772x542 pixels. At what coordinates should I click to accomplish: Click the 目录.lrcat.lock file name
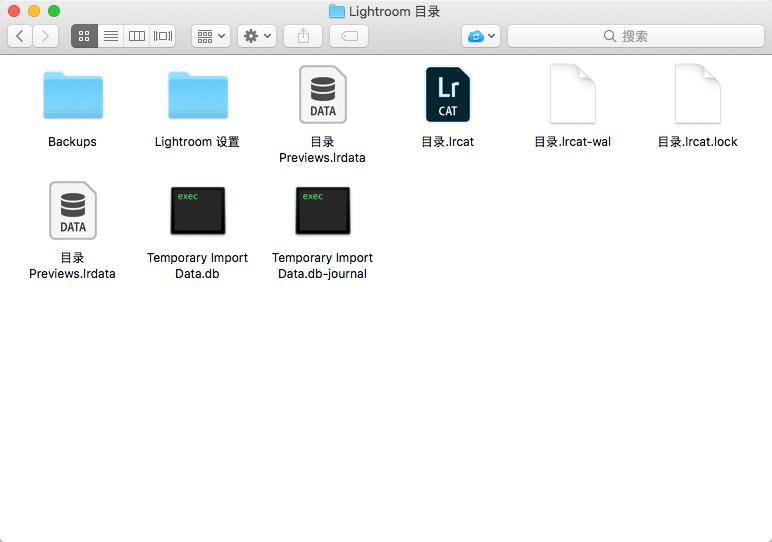(698, 142)
